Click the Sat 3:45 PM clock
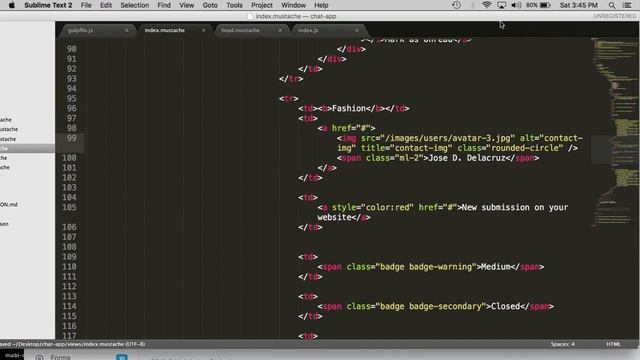 pos(579,5)
